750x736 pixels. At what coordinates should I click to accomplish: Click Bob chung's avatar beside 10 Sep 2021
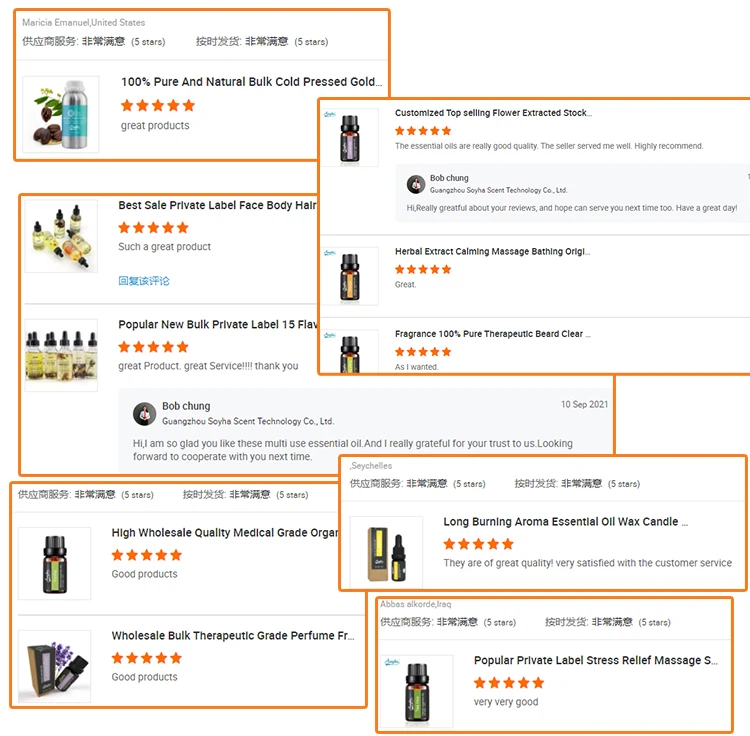144,414
